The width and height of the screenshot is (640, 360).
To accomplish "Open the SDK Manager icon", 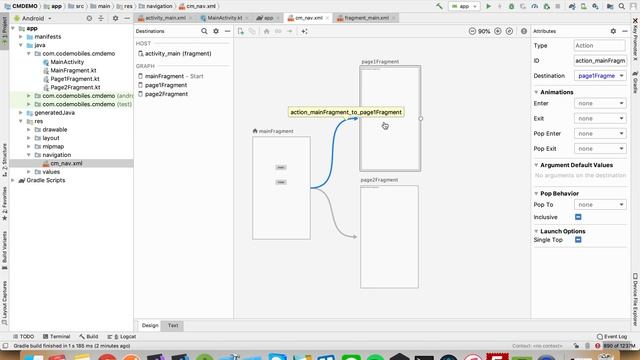I will coord(596,6).
